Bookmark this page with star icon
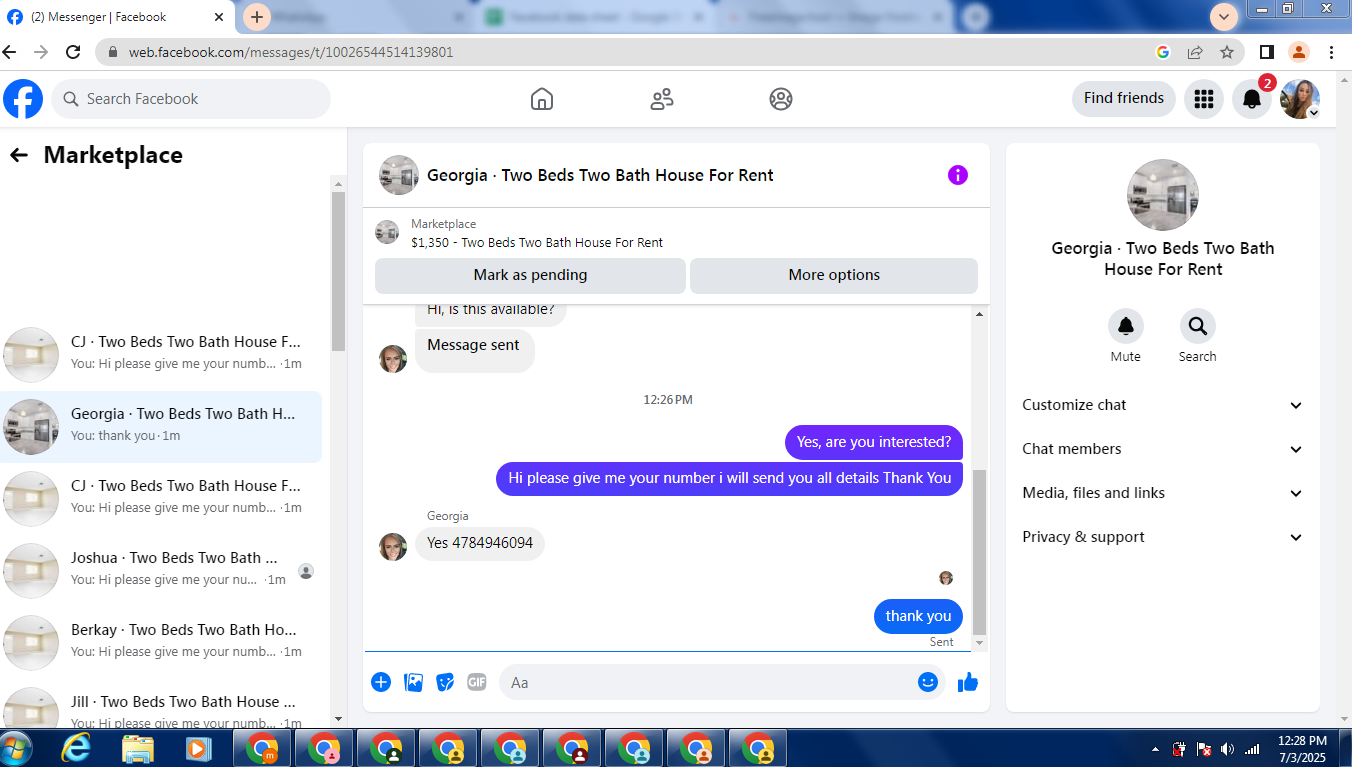Image resolution: width=1352 pixels, height=767 pixels. click(1227, 52)
